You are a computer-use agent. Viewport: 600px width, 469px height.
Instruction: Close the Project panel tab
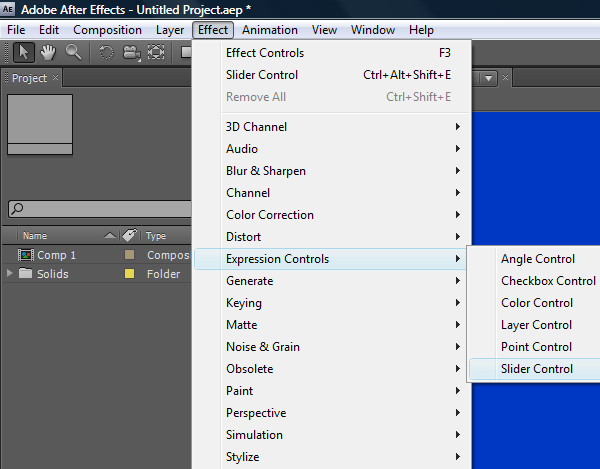[55, 78]
